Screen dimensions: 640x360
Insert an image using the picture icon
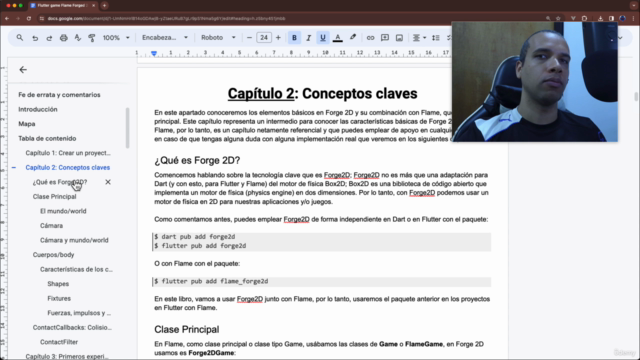coord(399,38)
